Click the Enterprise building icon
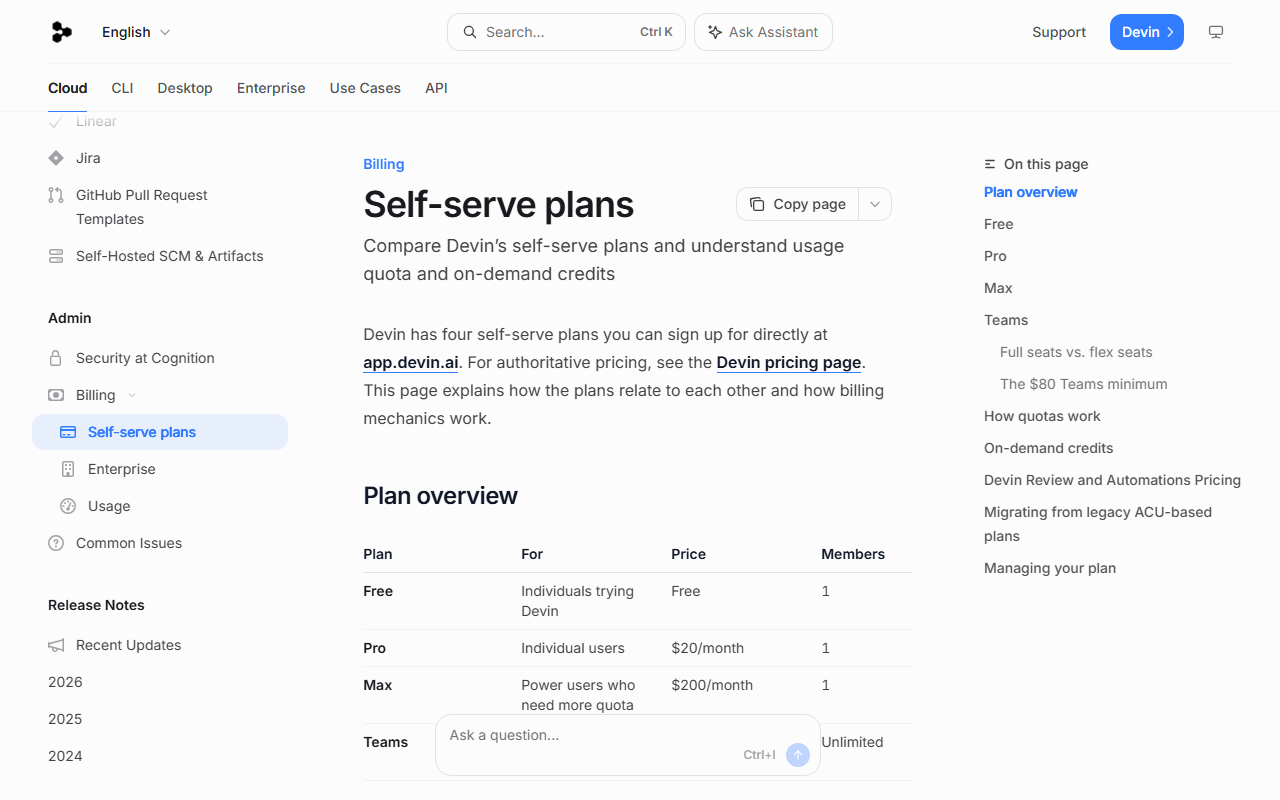Image resolution: width=1280 pixels, height=800 pixels. click(x=68, y=469)
